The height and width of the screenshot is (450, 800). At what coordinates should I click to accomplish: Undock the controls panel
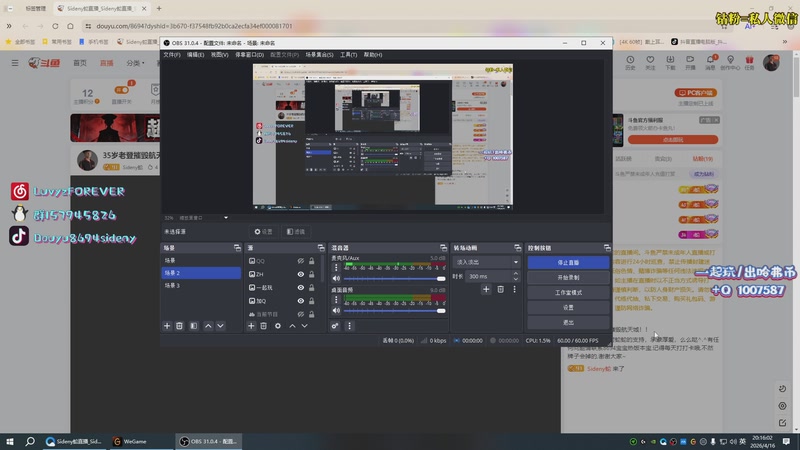(x=607, y=247)
